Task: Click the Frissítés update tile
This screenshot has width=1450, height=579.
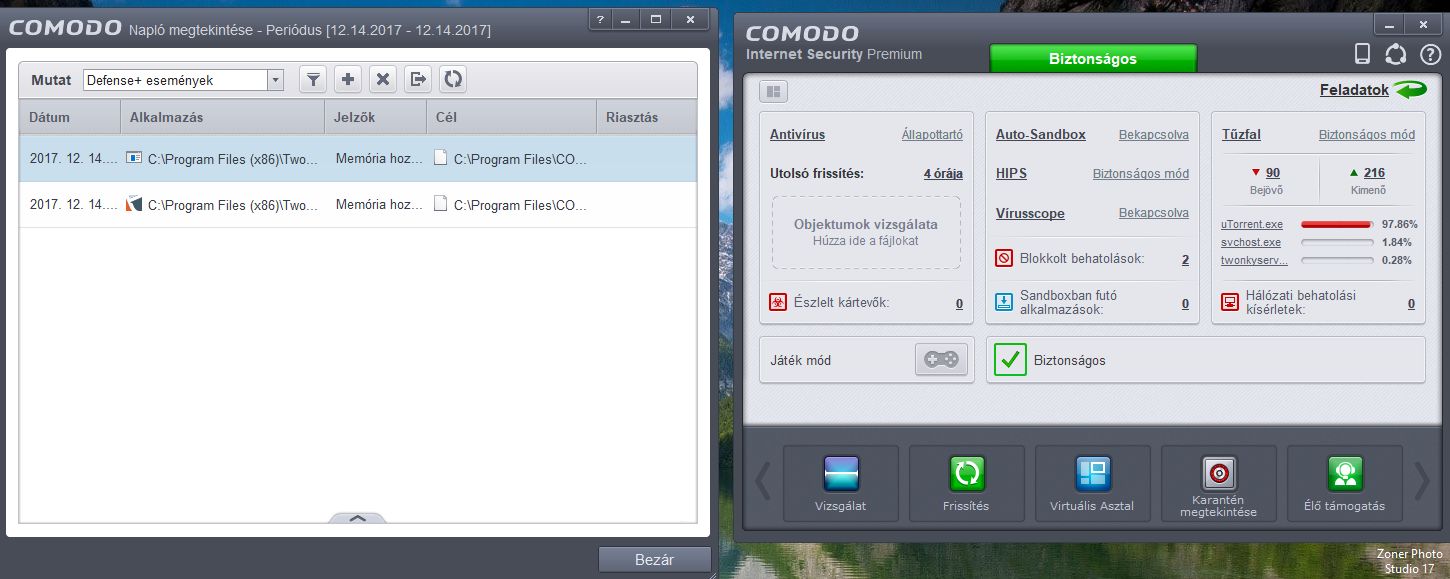Action: click(966, 483)
